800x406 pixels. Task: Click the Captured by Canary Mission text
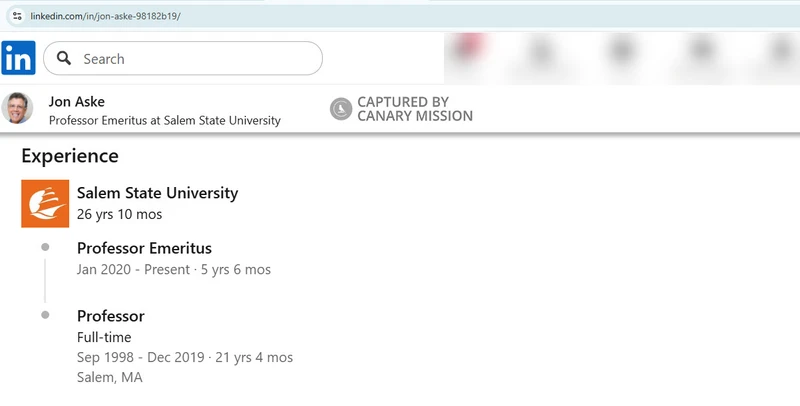click(415, 109)
